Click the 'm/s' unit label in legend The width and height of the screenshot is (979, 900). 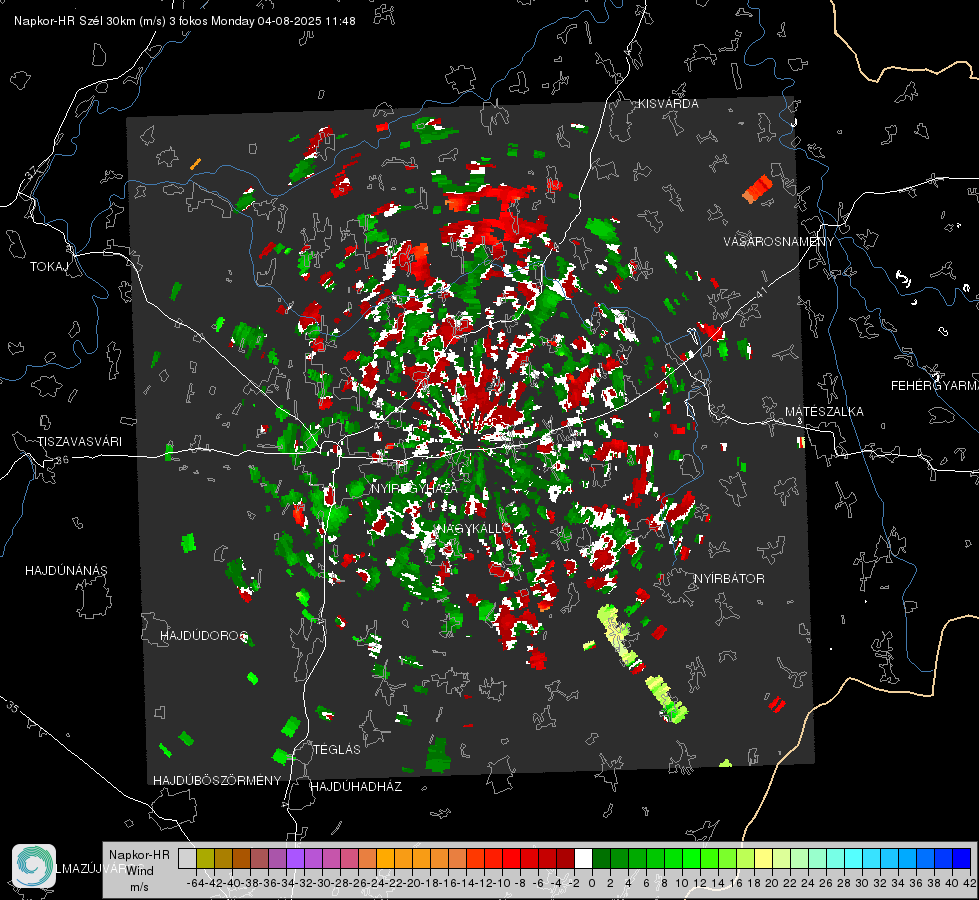pos(139,886)
